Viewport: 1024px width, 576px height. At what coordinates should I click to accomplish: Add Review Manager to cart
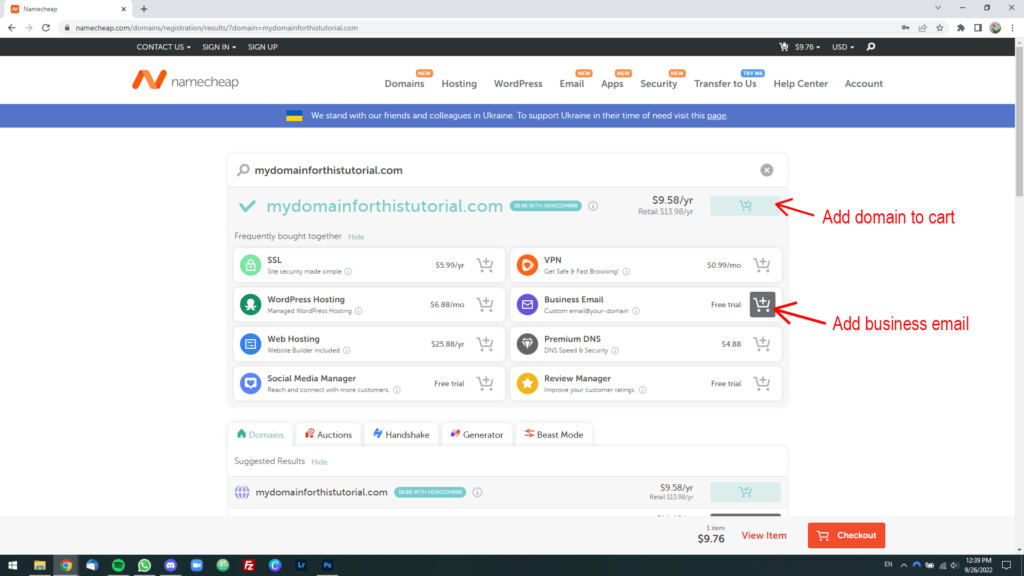coord(761,383)
